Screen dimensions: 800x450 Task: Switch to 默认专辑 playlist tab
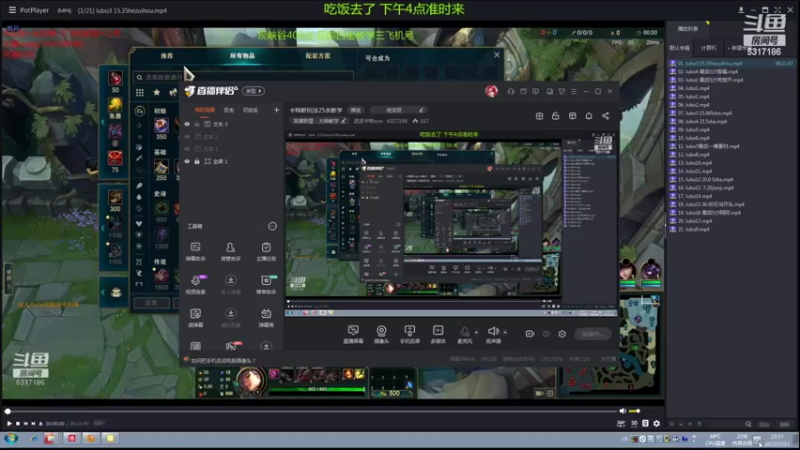click(x=679, y=48)
